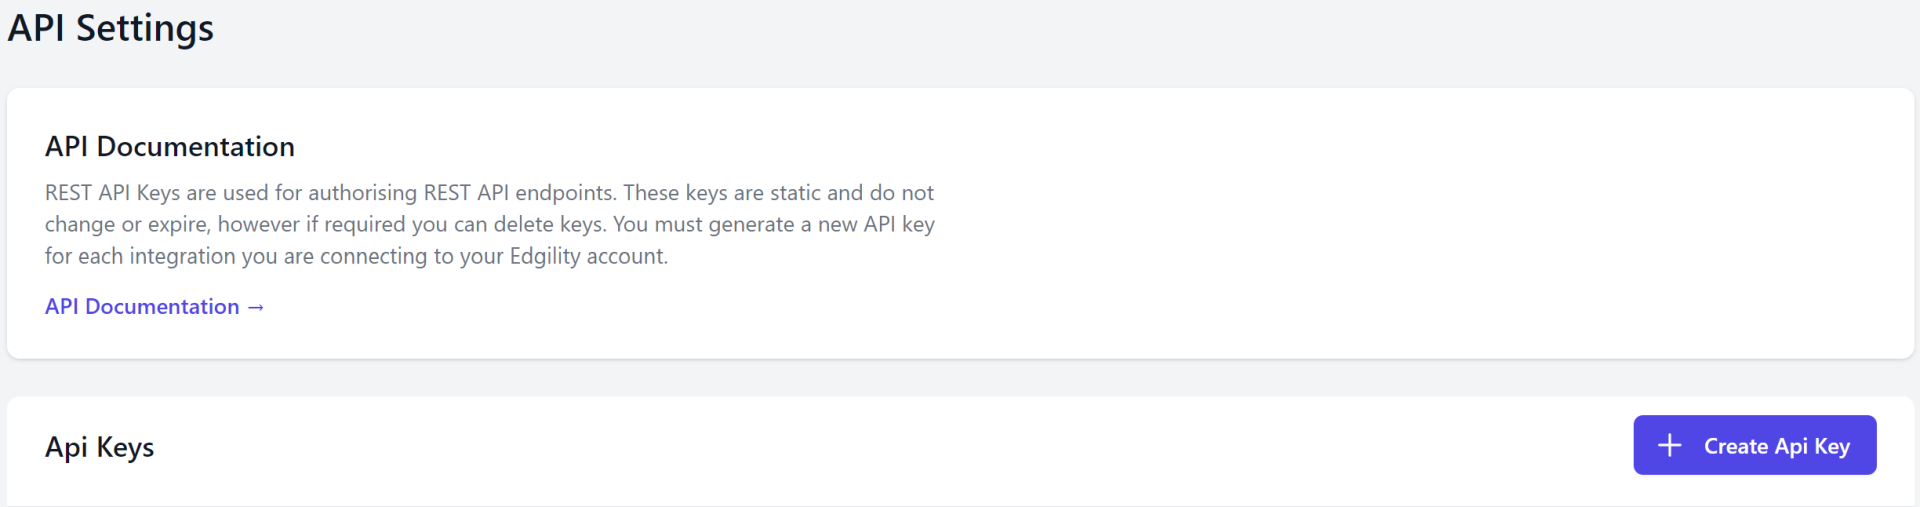Click the words 'static and do not'
The height and width of the screenshot is (507, 1920).
tap(852, 192)
